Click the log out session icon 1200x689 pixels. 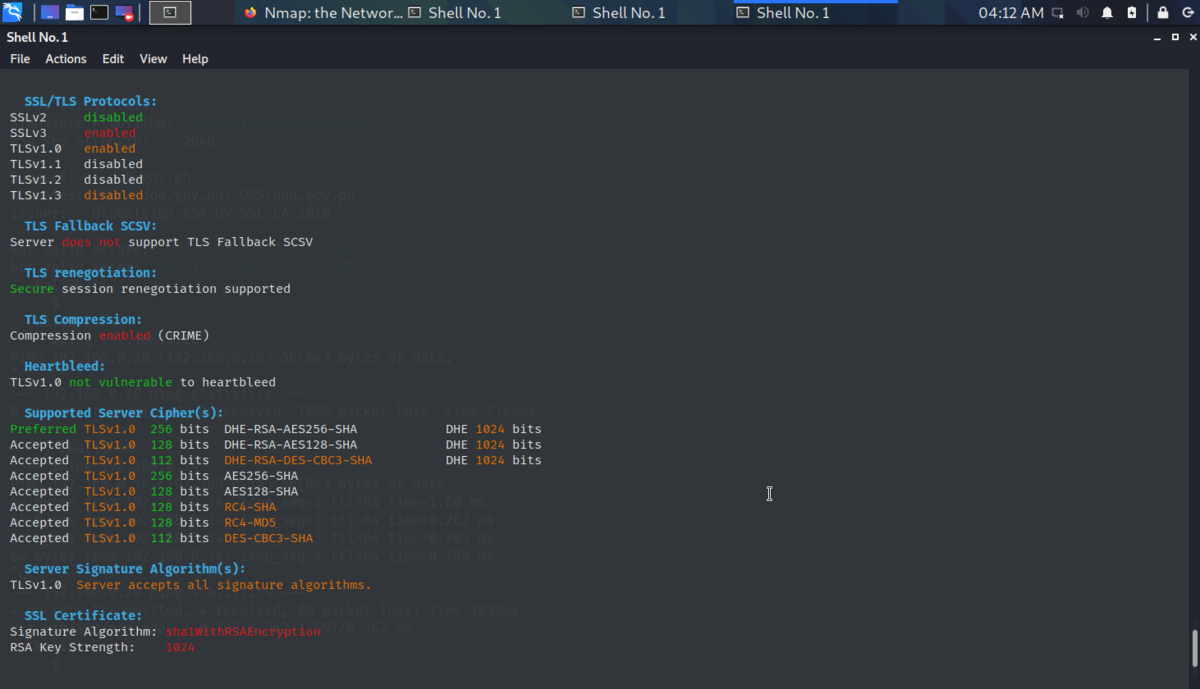pyautogui.click(x=1186, y=13)
